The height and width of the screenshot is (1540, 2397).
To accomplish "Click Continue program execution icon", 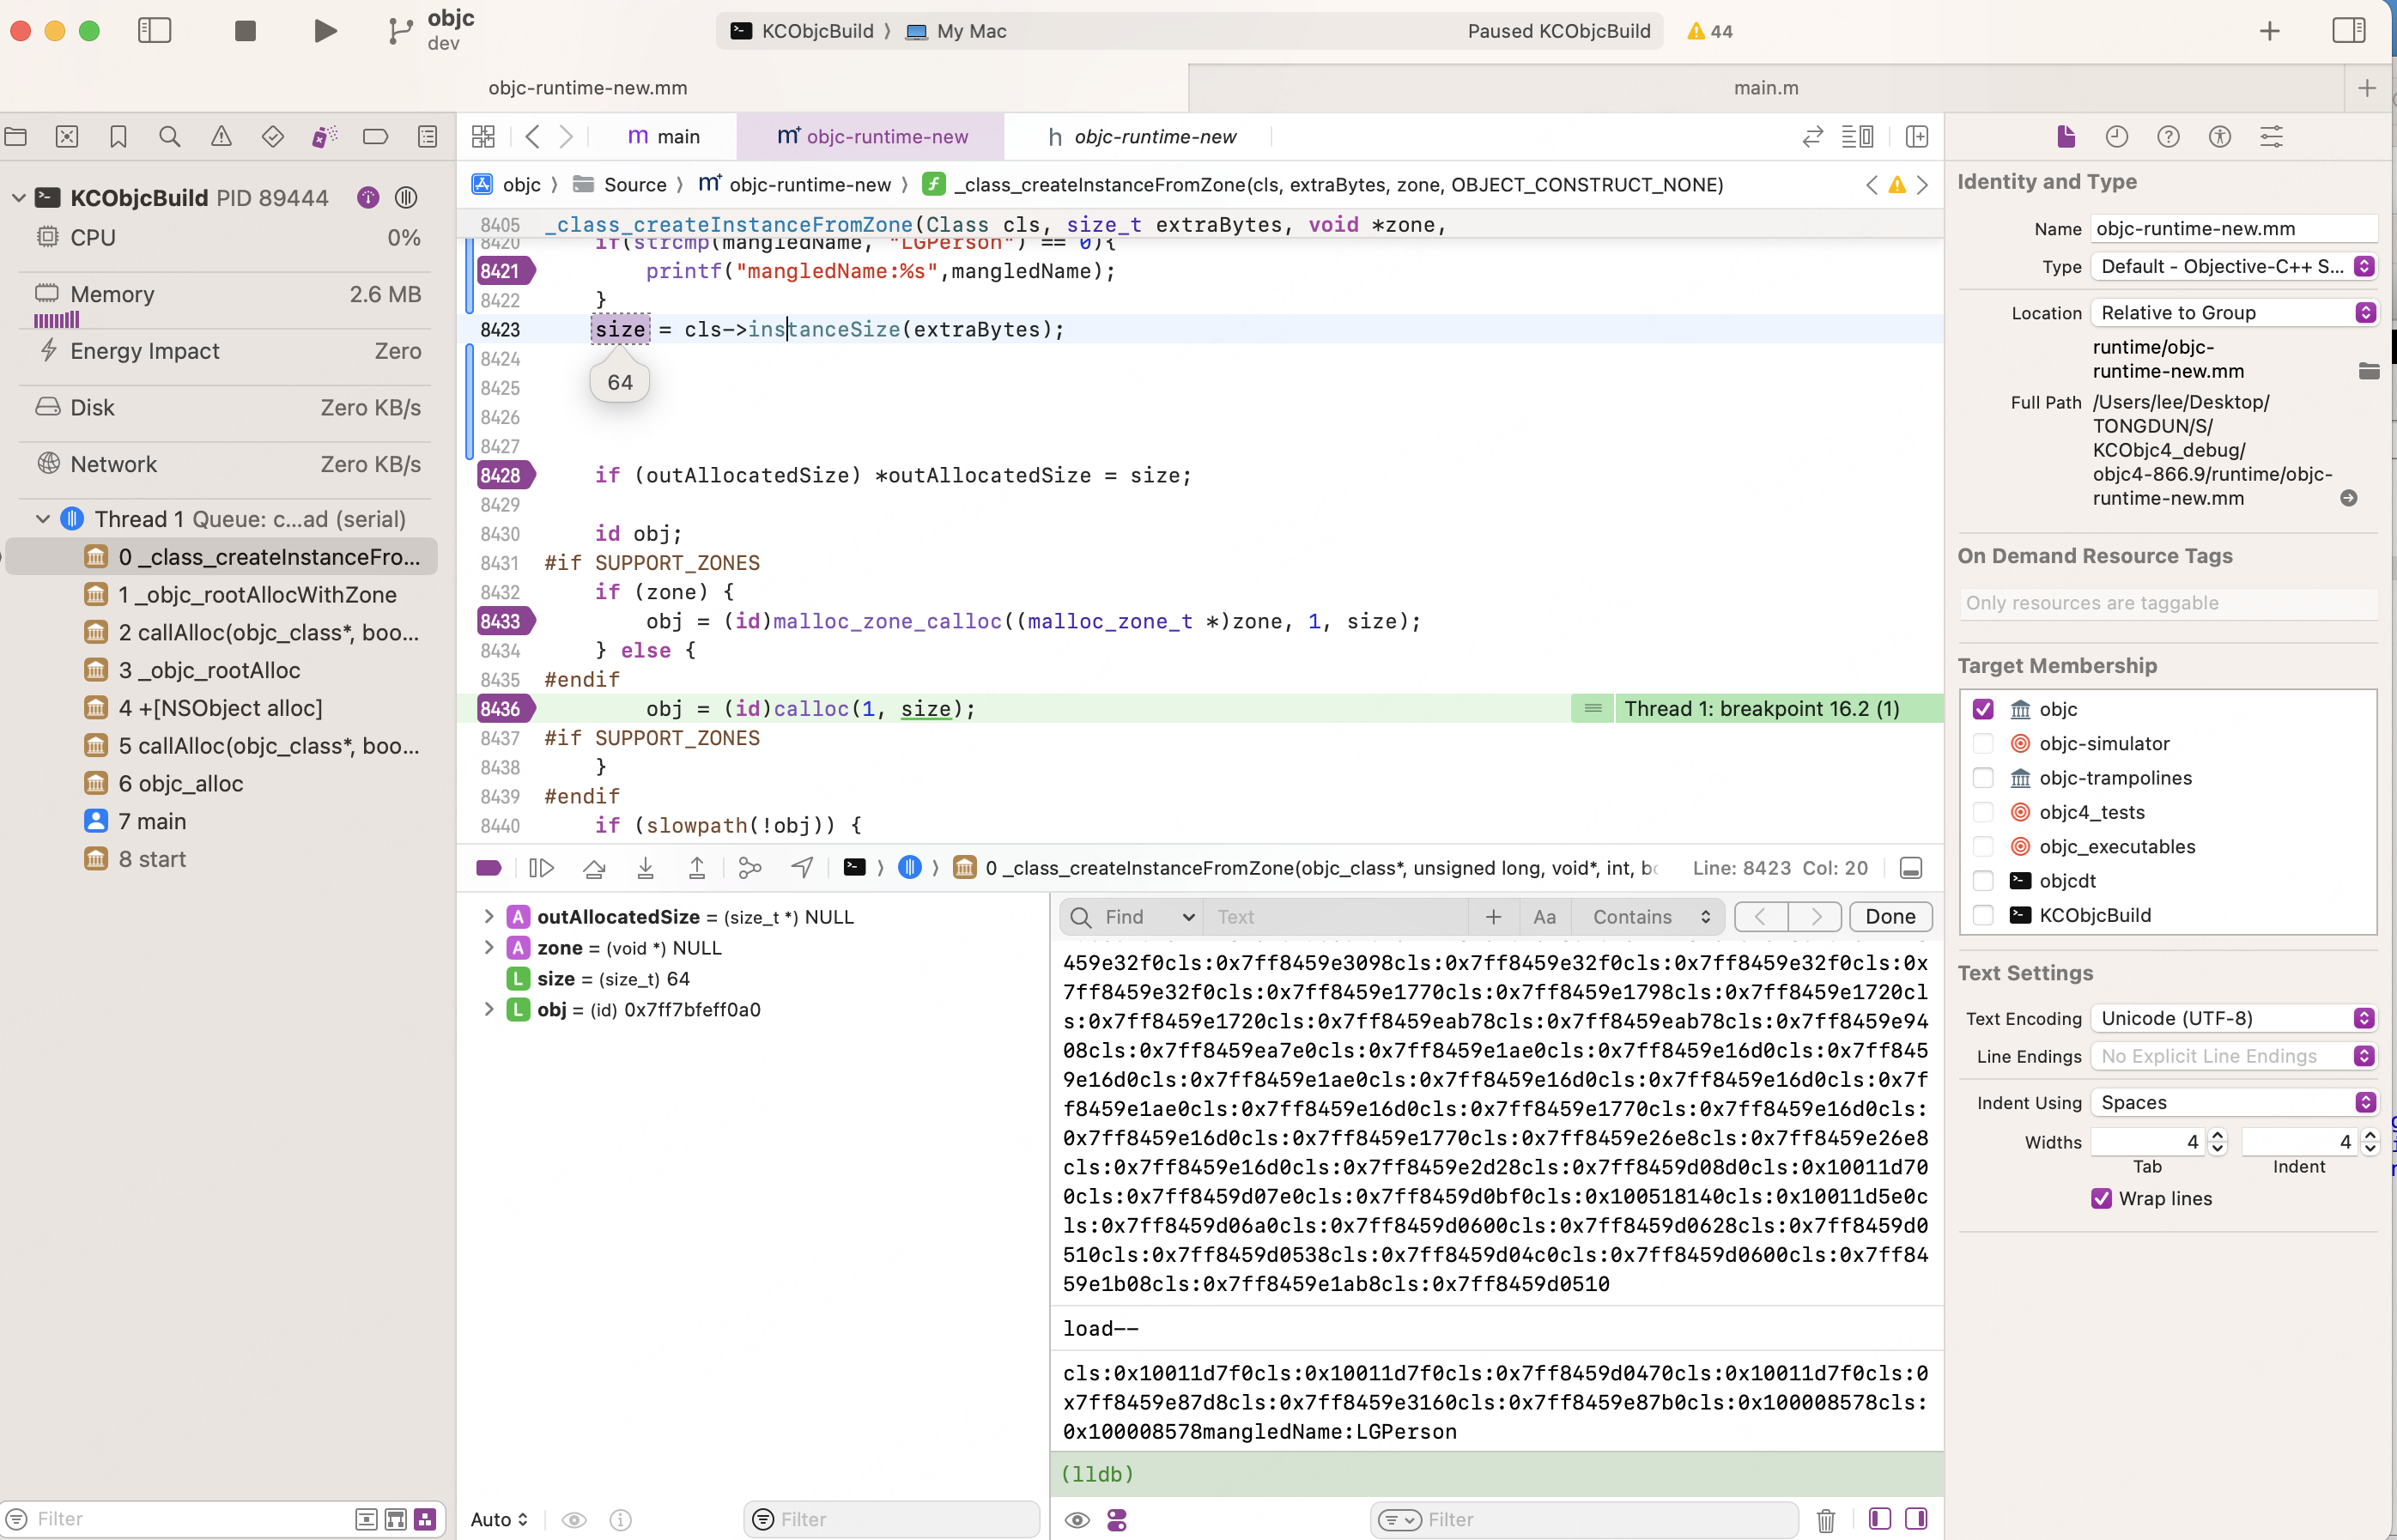I will coord(541,868).
